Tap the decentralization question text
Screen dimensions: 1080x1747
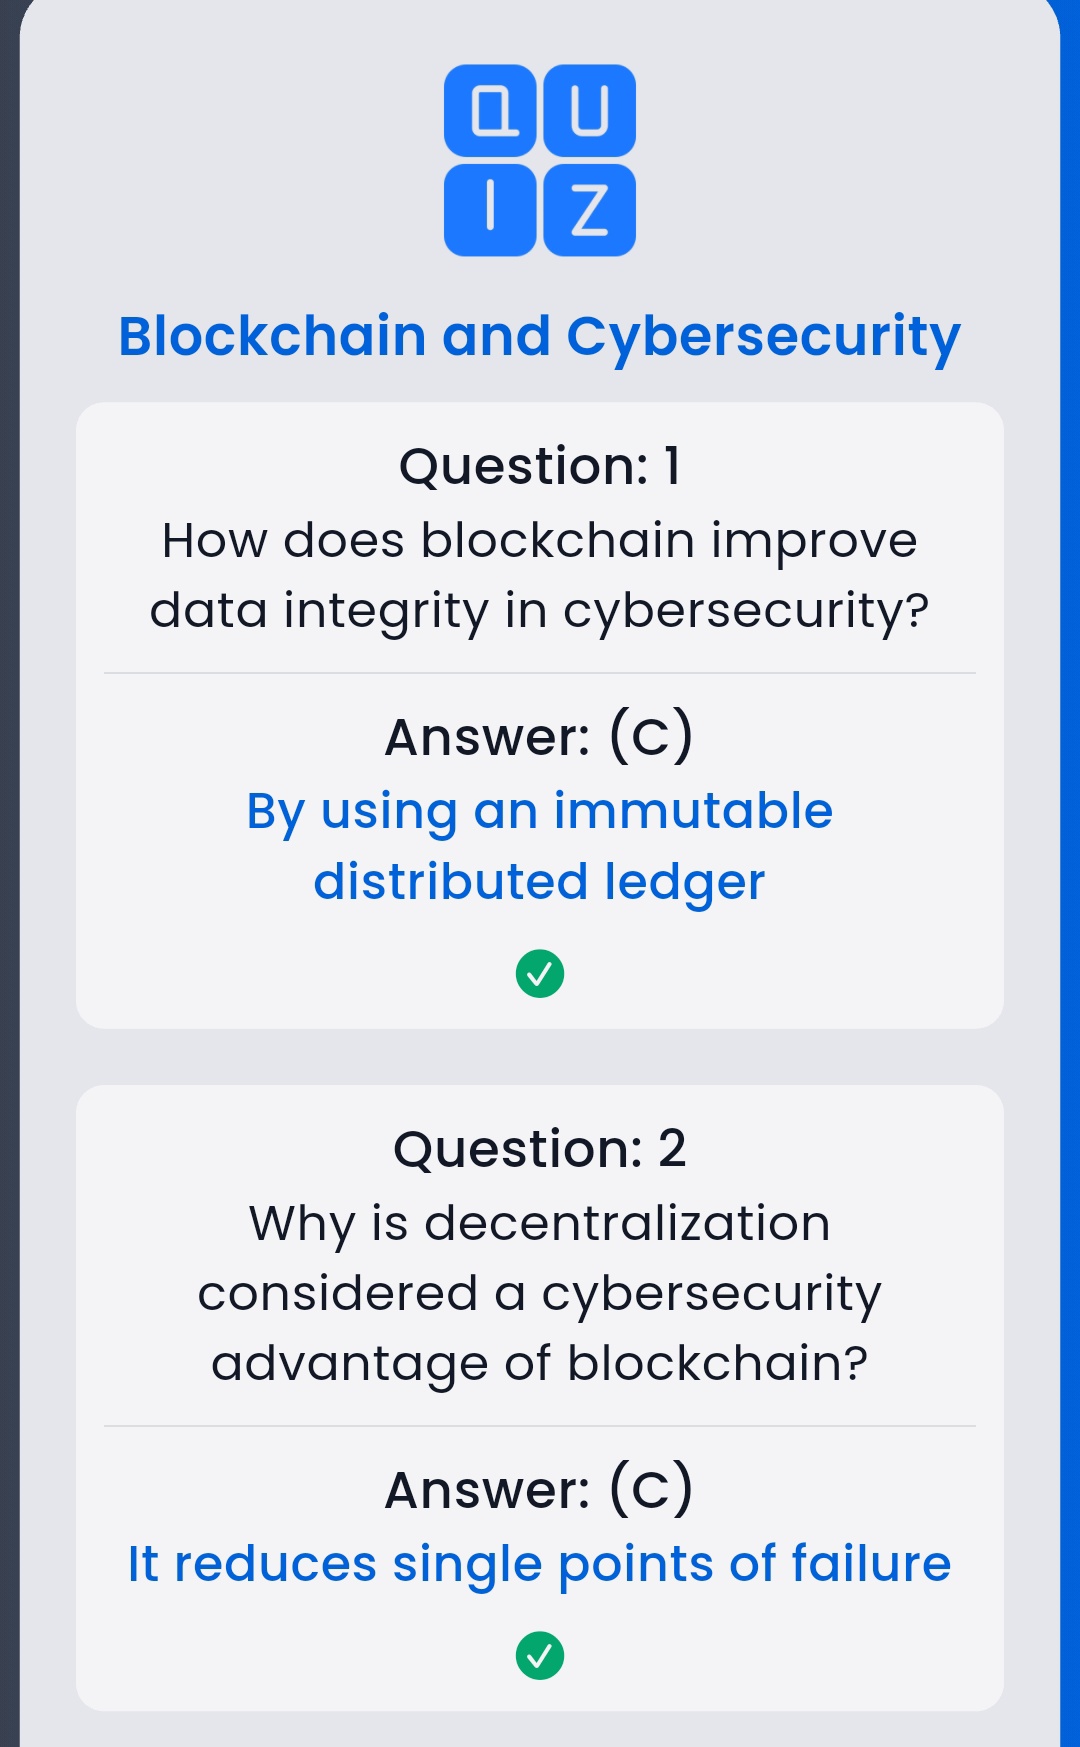pyautogui.click(x=540, y=1293)
